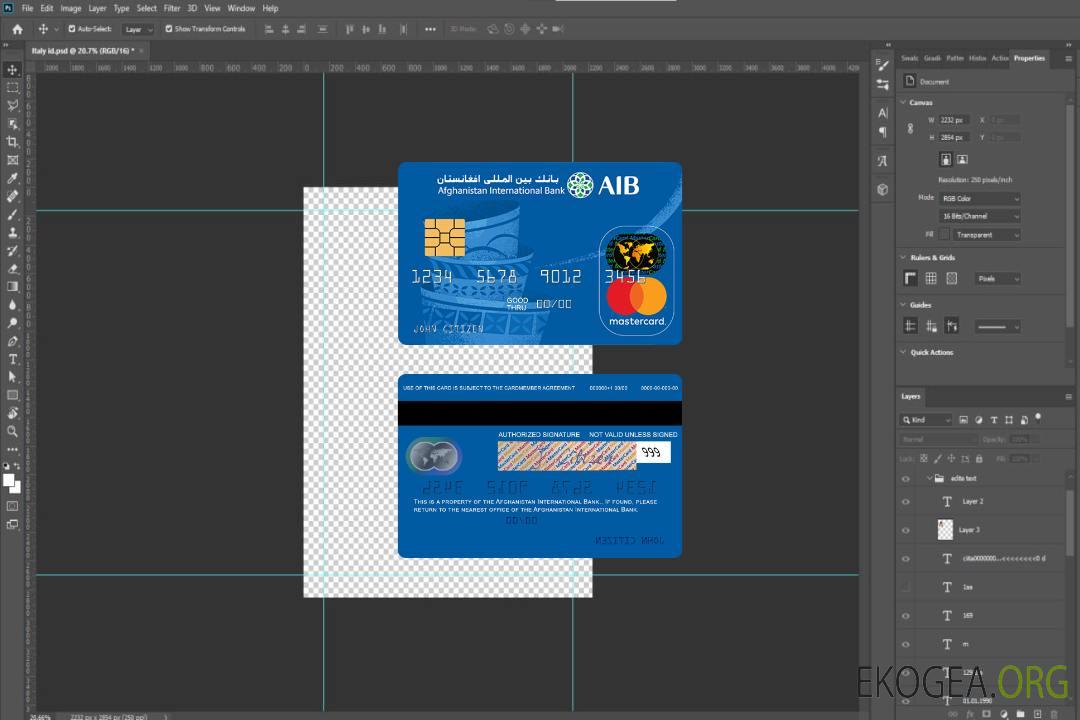Switch to the Swatches panel tab
This screenshot has width=1080, height=720.
pyautogui.click(x=910, y=58)
